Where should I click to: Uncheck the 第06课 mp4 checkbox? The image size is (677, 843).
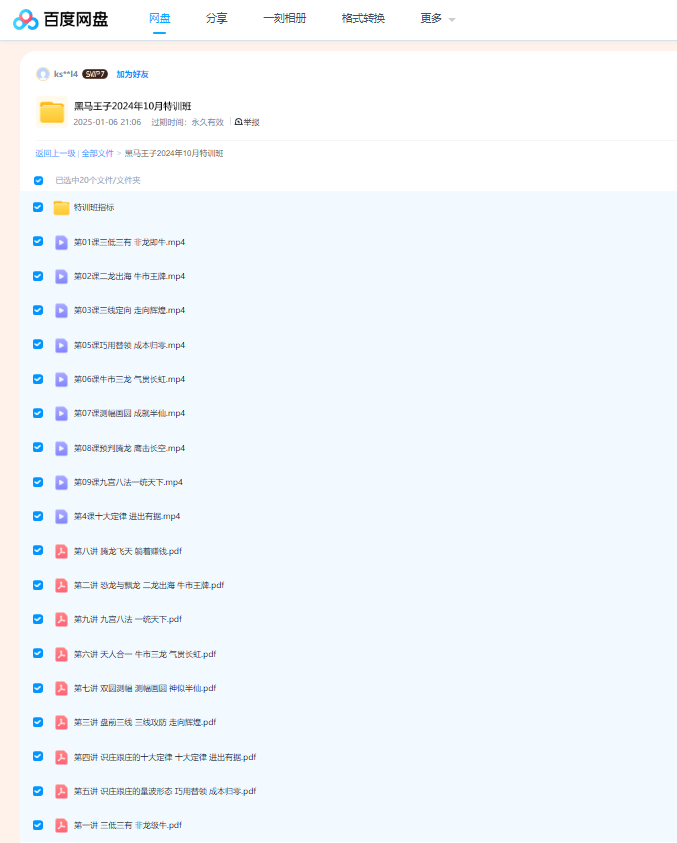(38, 379)
